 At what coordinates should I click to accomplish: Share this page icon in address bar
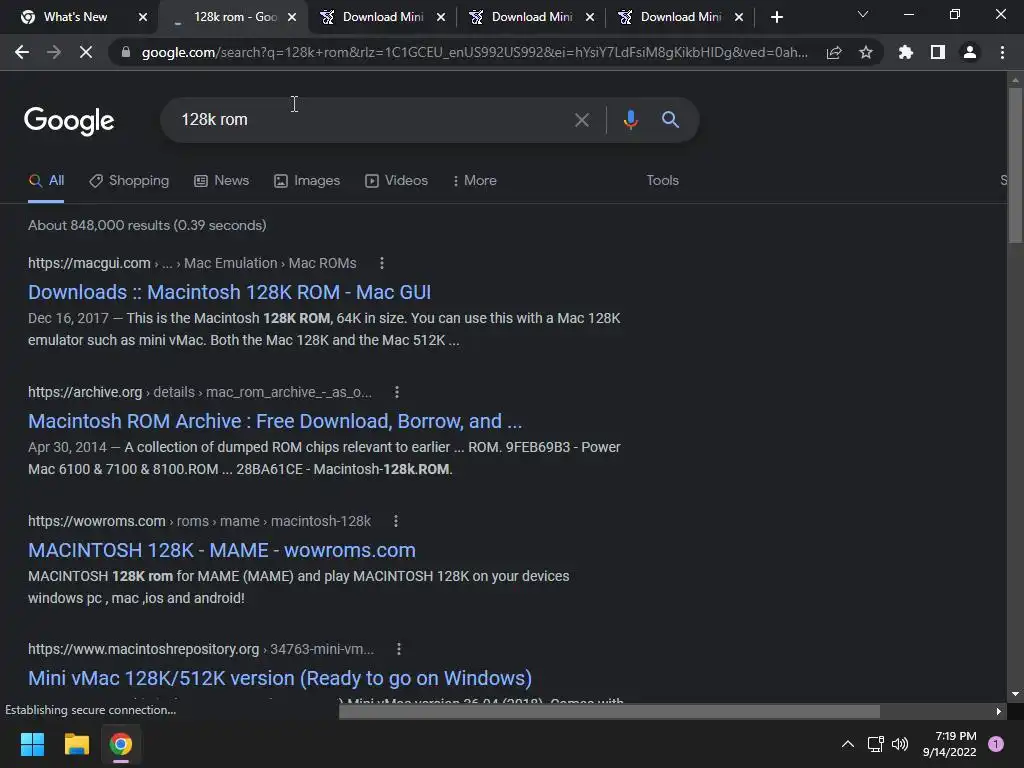[x=834, y=52]
